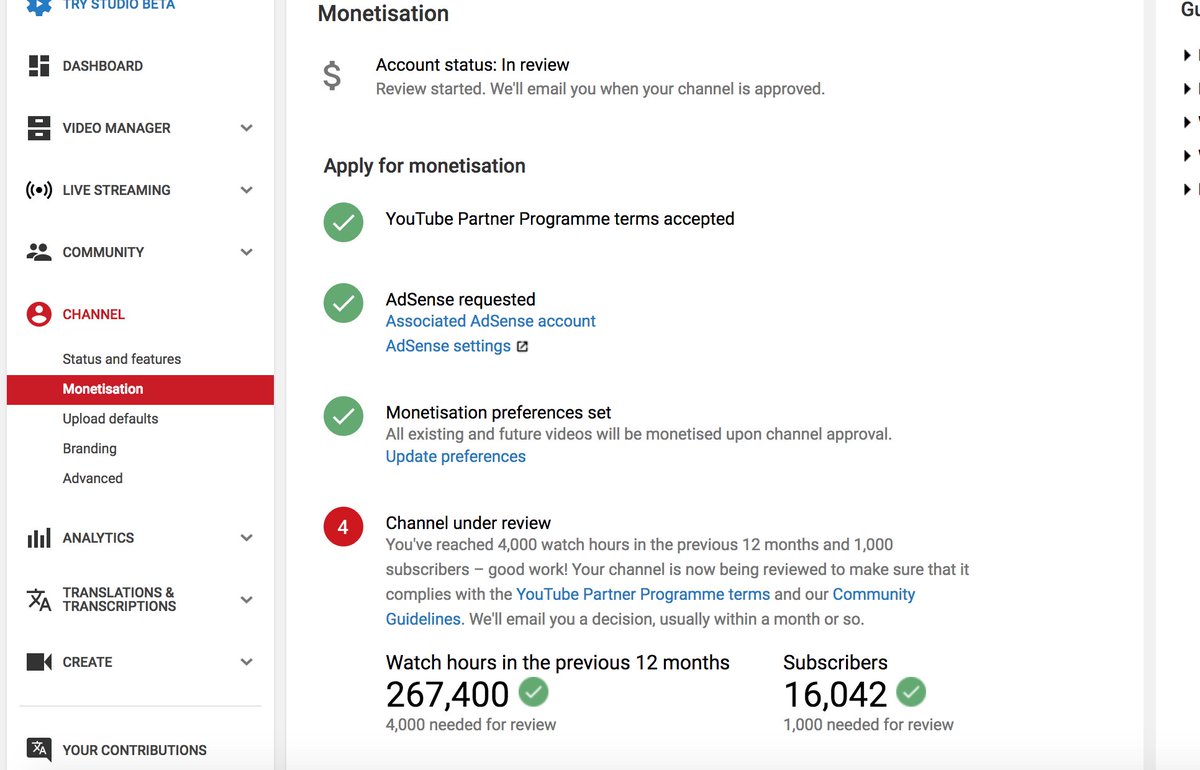Image resolution: width=1200 pixels, height=770 pixels.
Task: Expand the Community menu chevron
Action: click(x=247, y=252)
